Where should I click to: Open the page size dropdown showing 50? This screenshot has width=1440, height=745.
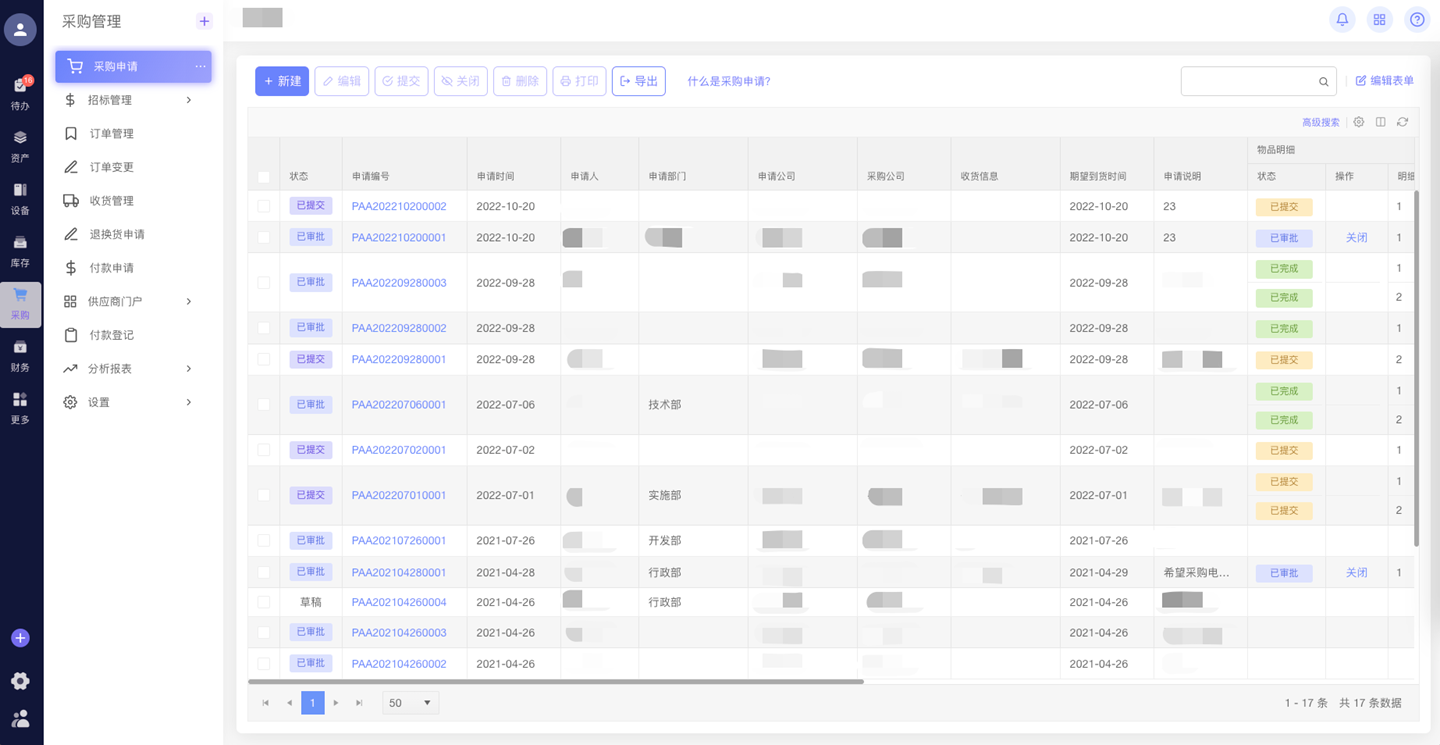411,703
